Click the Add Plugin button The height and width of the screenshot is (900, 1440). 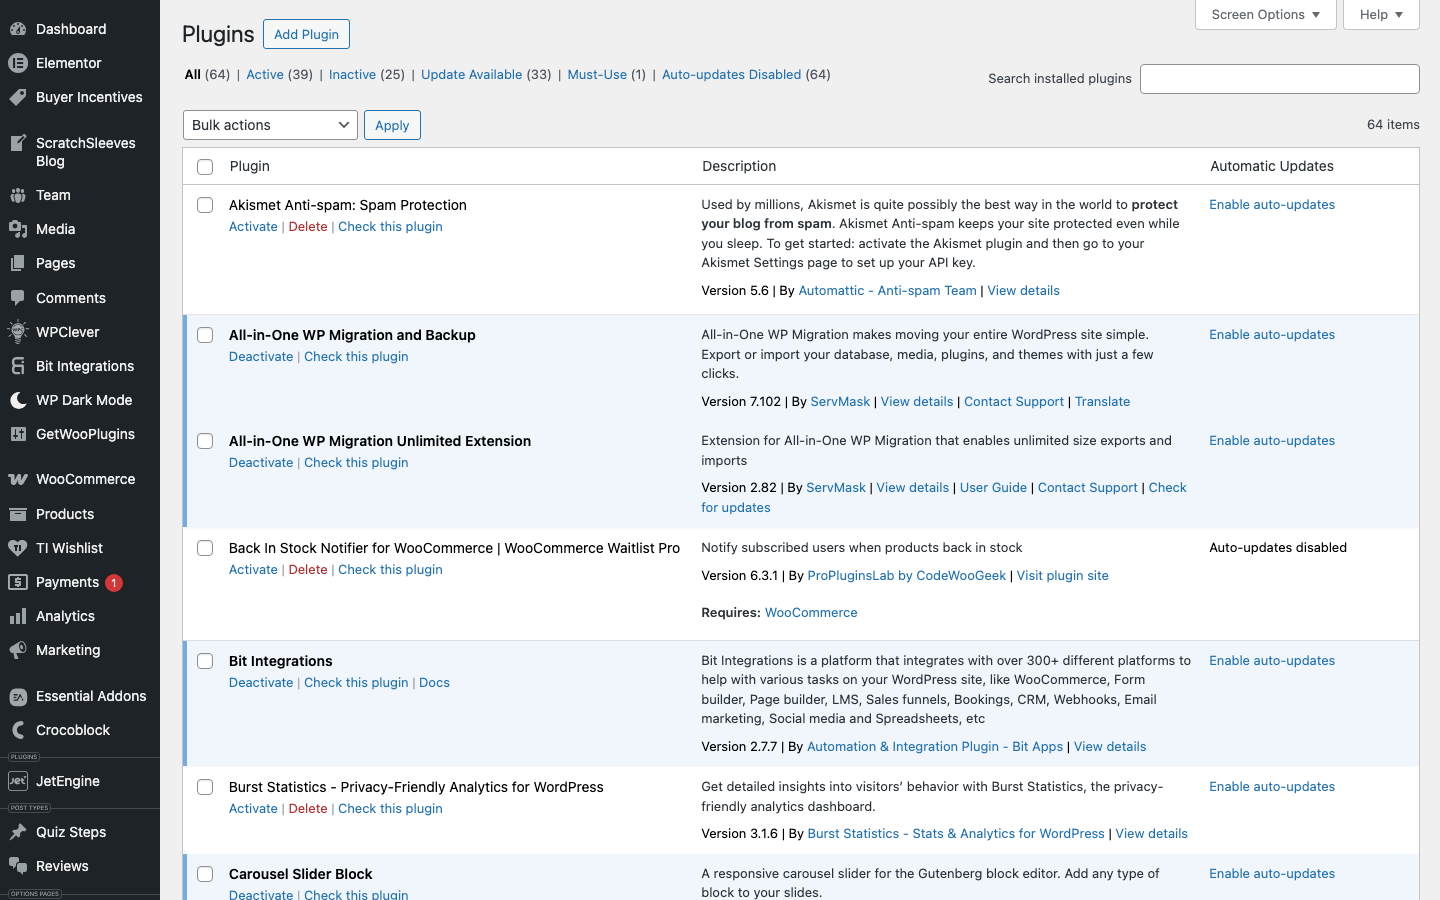click(x=306, y=34)
